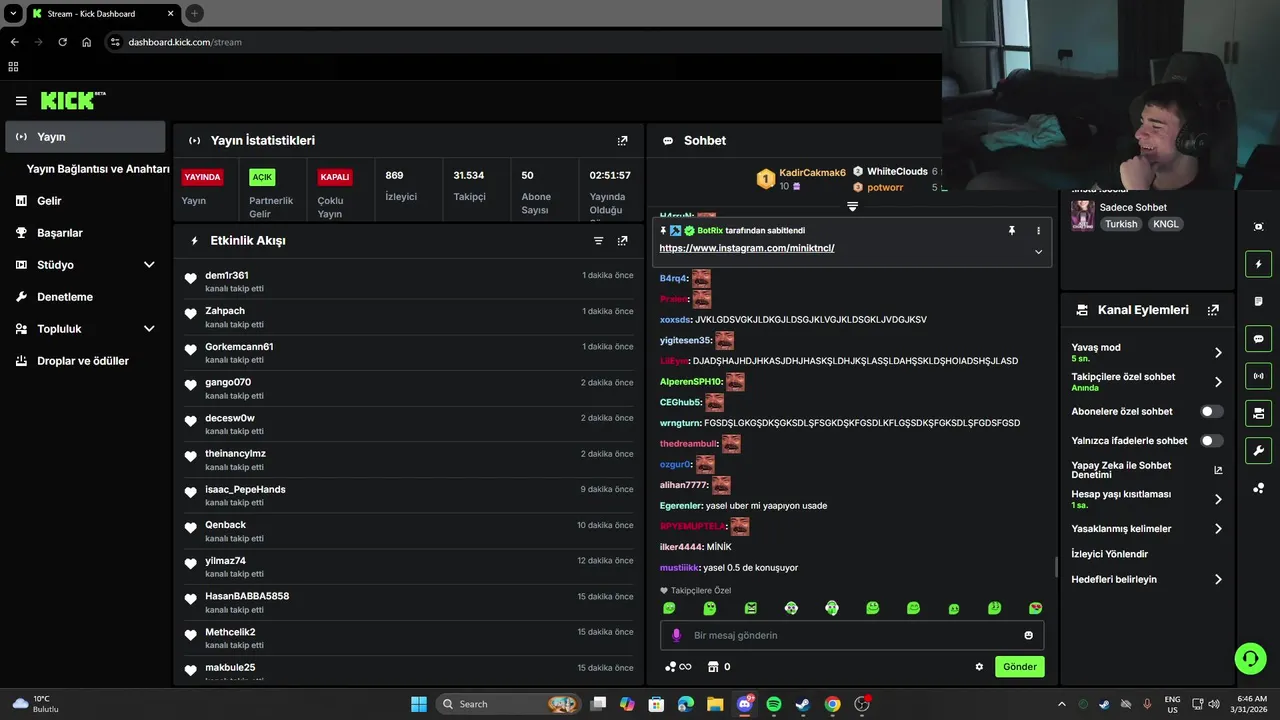Image resolution: width=1280 pixels, height=720 pixels.
Task: Expand the Topluluk sidebar section
Action: 149,329
